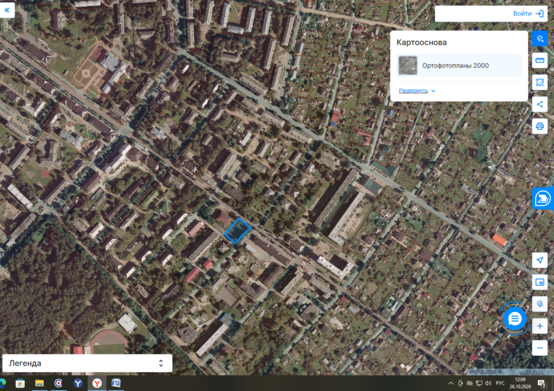Expand the Развернуть basemap list
Screen dimensions: 554x391
coord(417,91)
